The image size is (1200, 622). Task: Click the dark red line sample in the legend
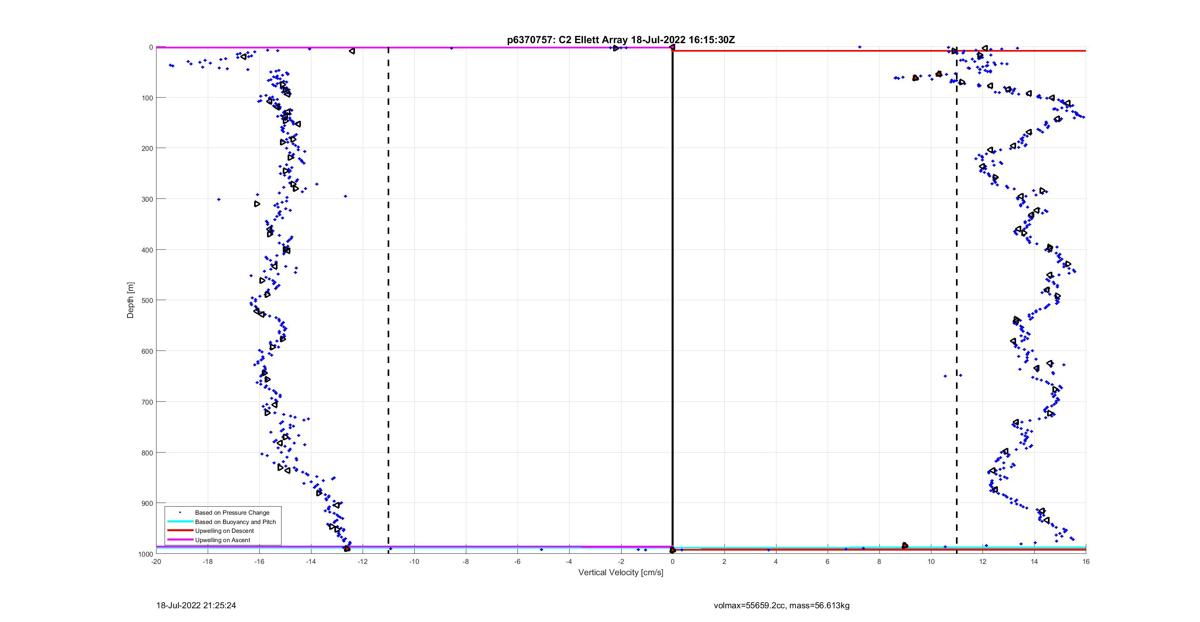(180, 530)
